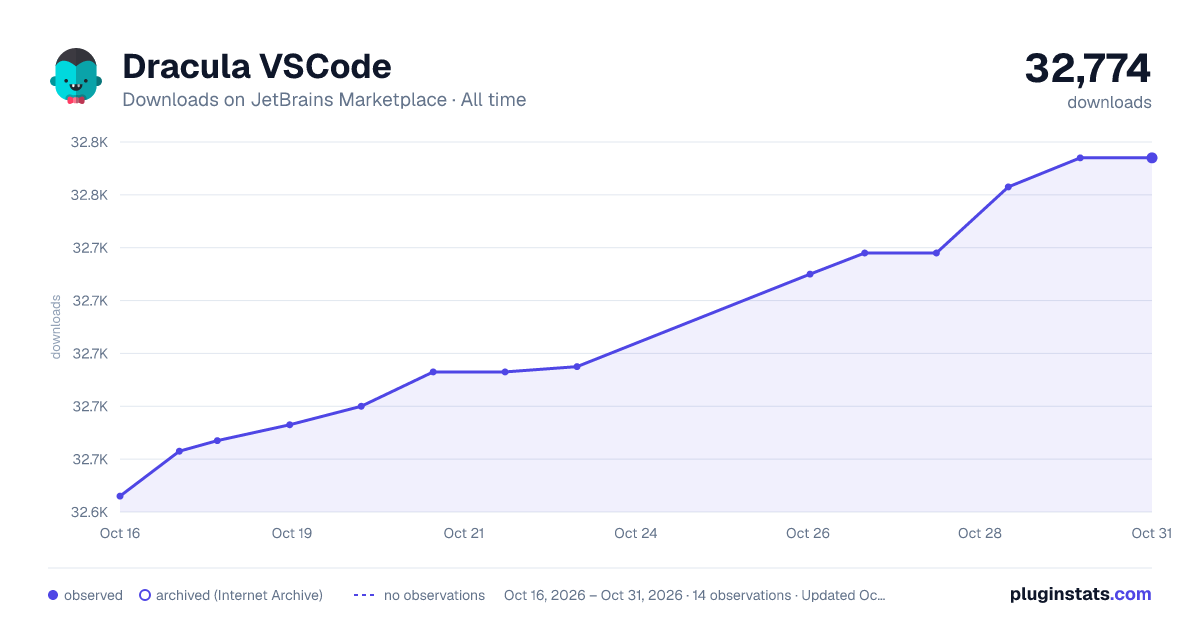The width and height of the screenshot is (1200, 630).
Task: Click the vertical 'downloads' axis title
Action: click(56, 327)
